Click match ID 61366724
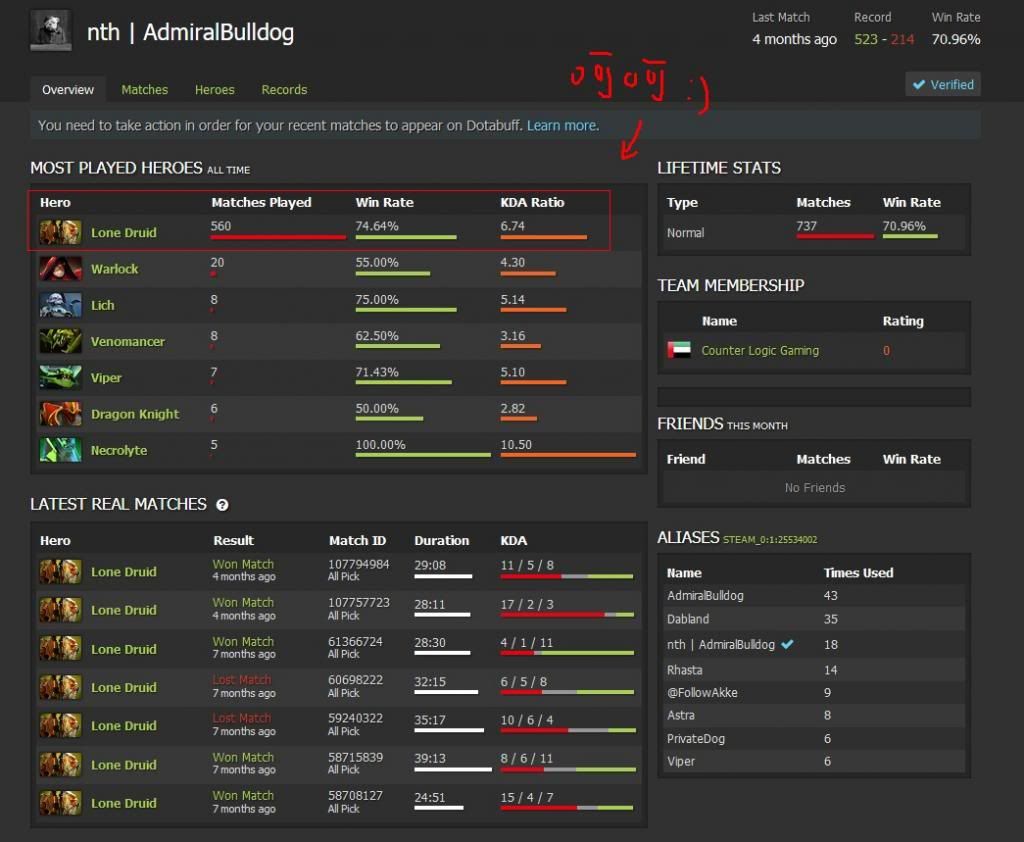 tap(355, 641)
